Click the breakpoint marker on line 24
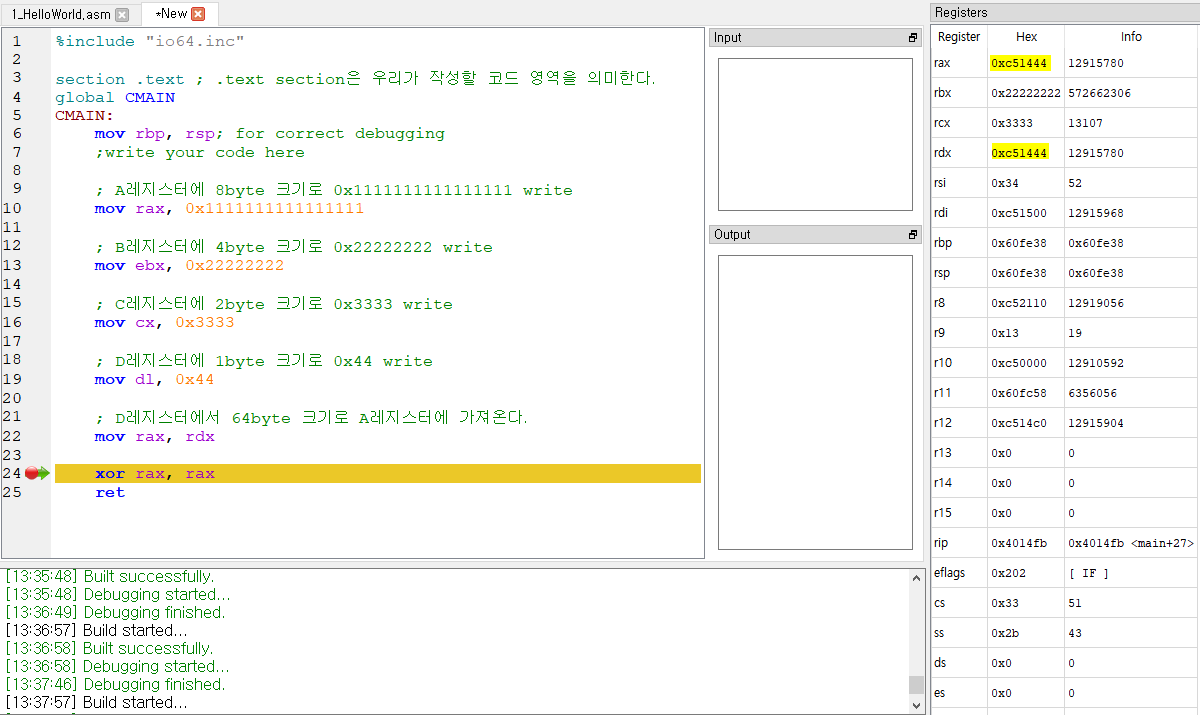 pos(31,474)
